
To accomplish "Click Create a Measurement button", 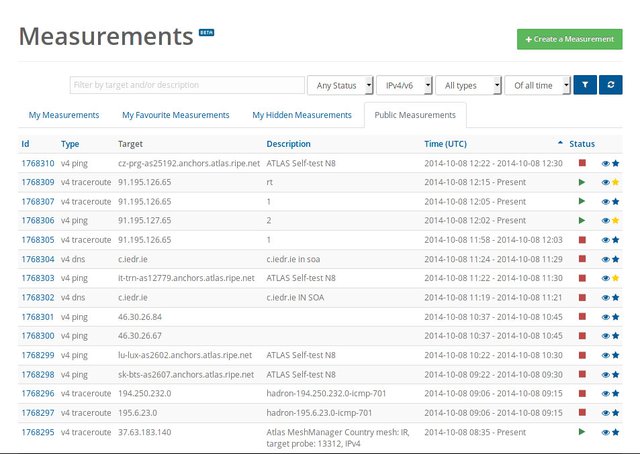I will click(x=570, y=39).
